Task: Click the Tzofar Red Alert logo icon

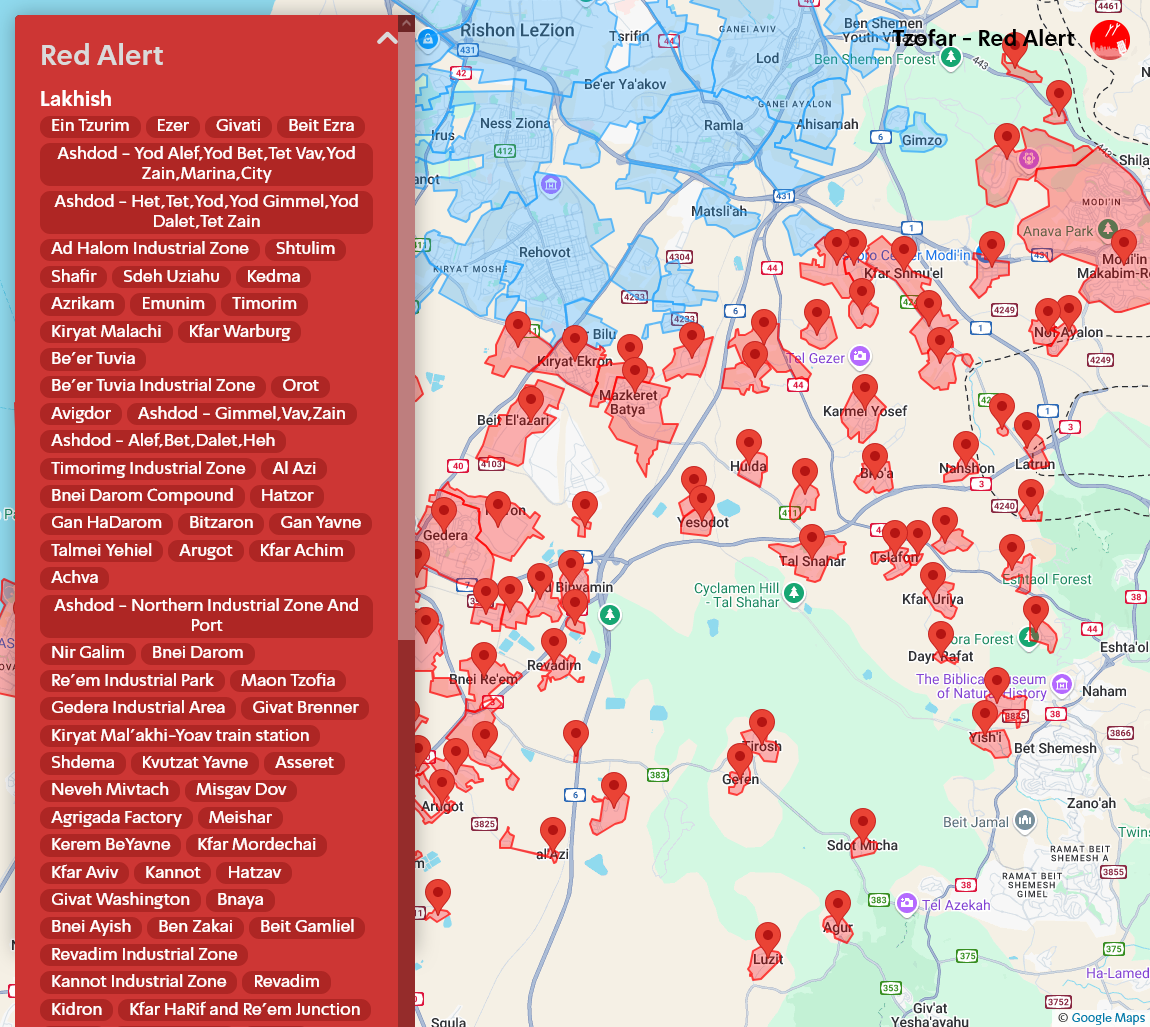Action: tap(1110, 40)
